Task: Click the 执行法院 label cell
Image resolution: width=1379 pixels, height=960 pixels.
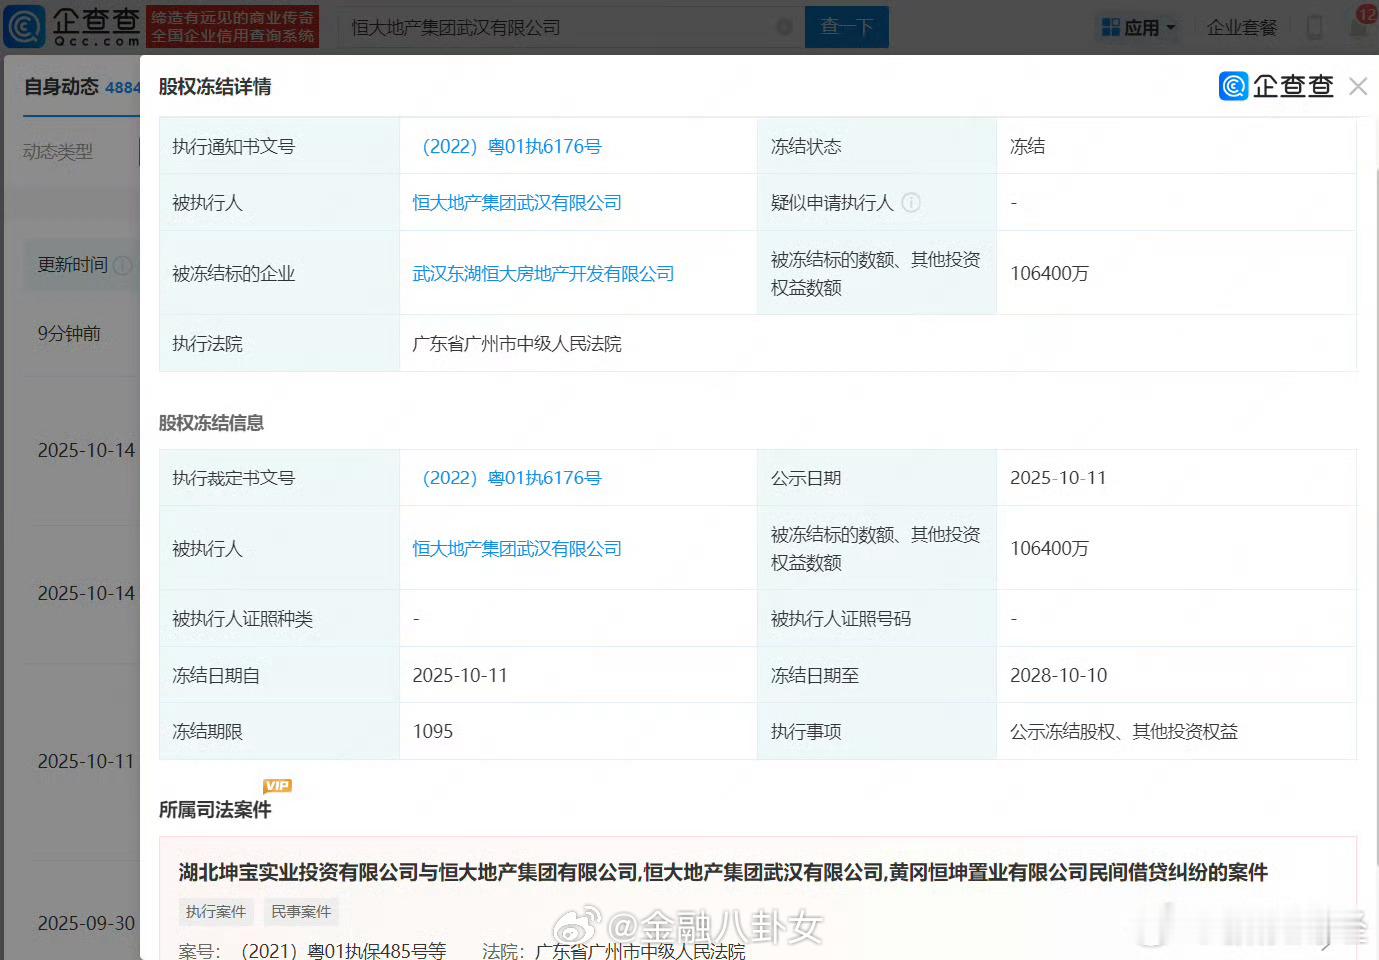Action: point(279,343)
